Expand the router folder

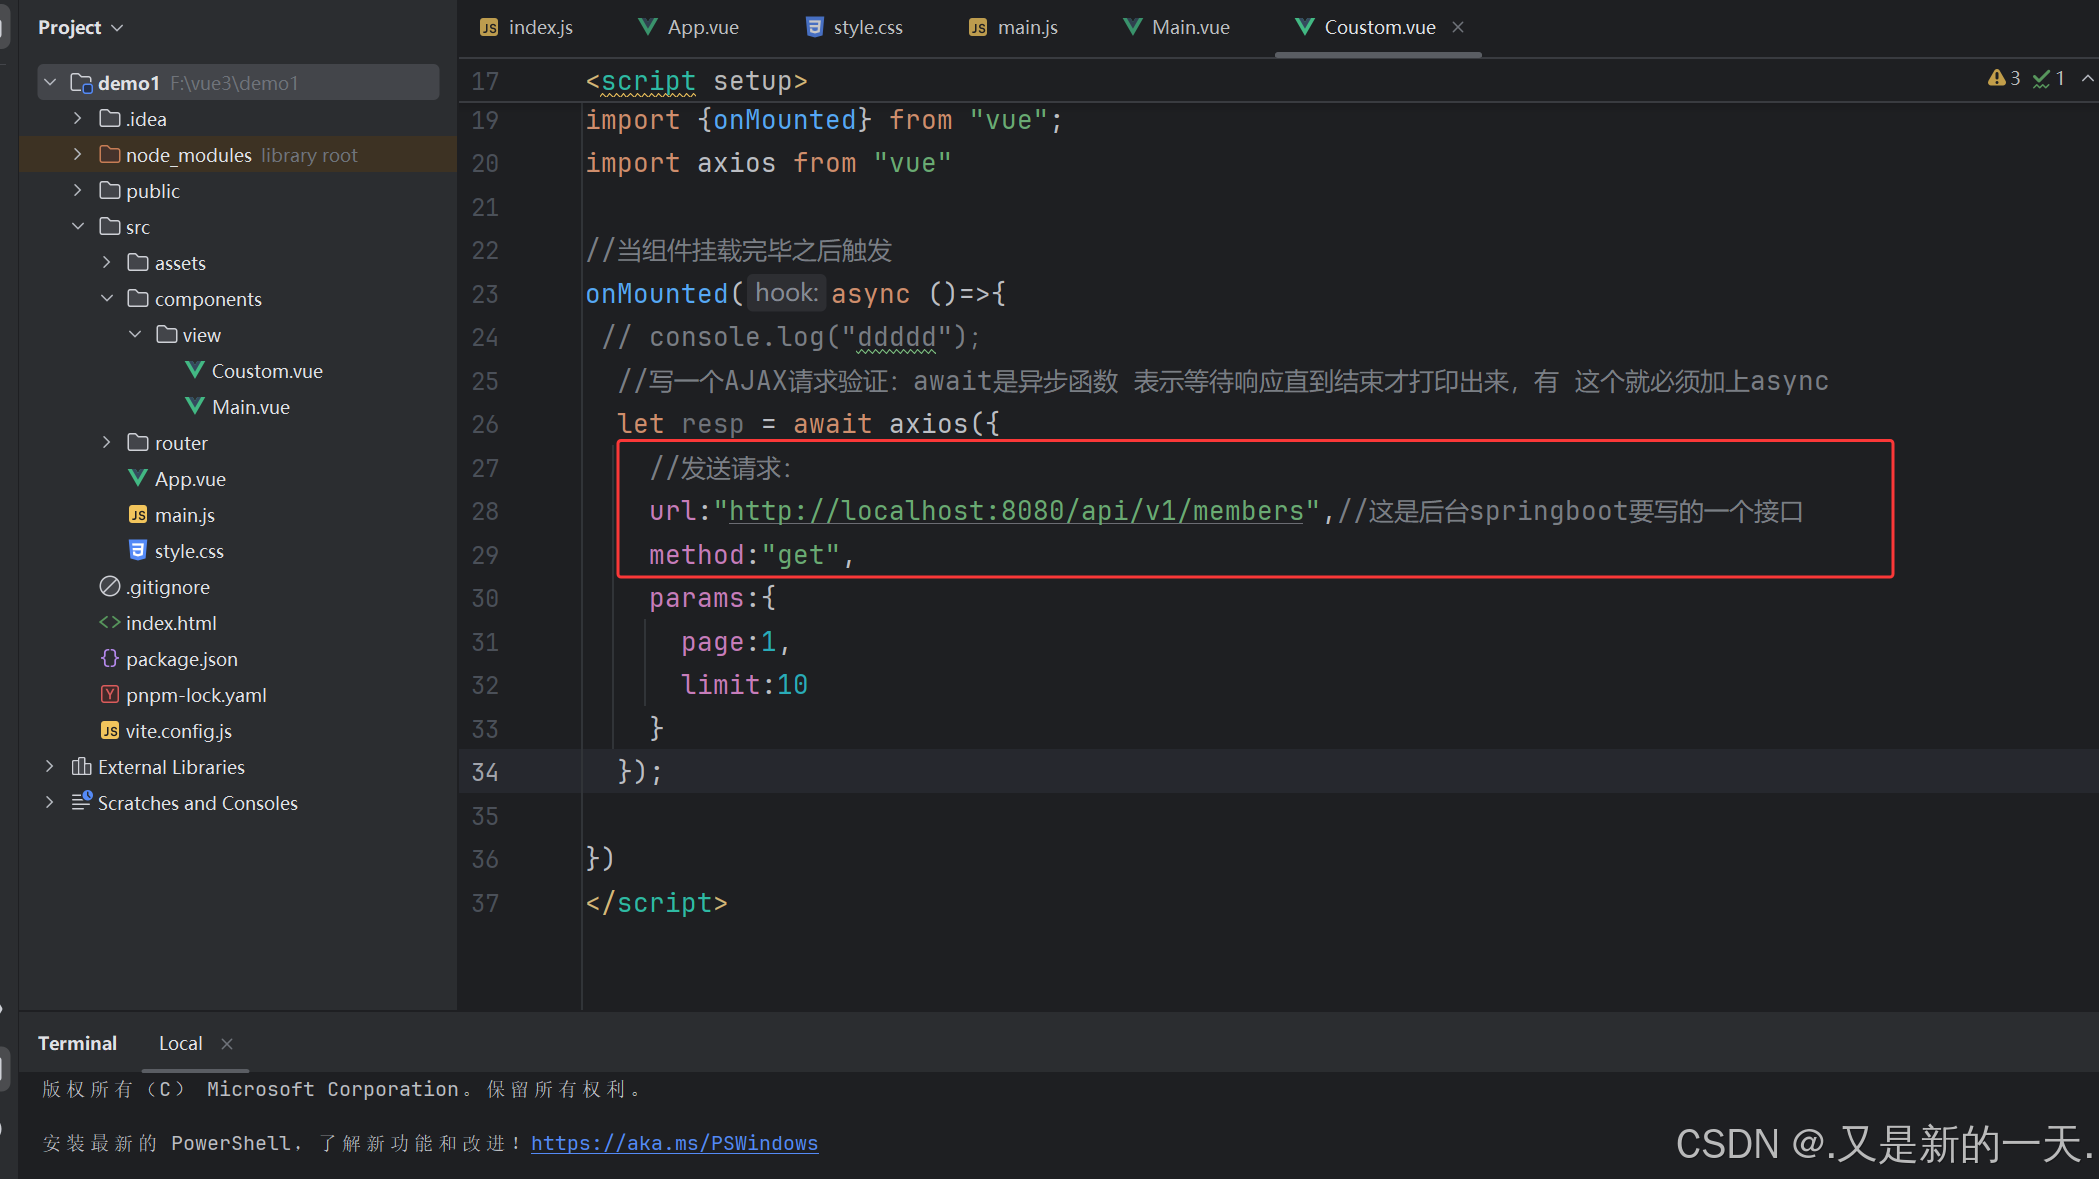pyautogui.click(x=107, y=443)
